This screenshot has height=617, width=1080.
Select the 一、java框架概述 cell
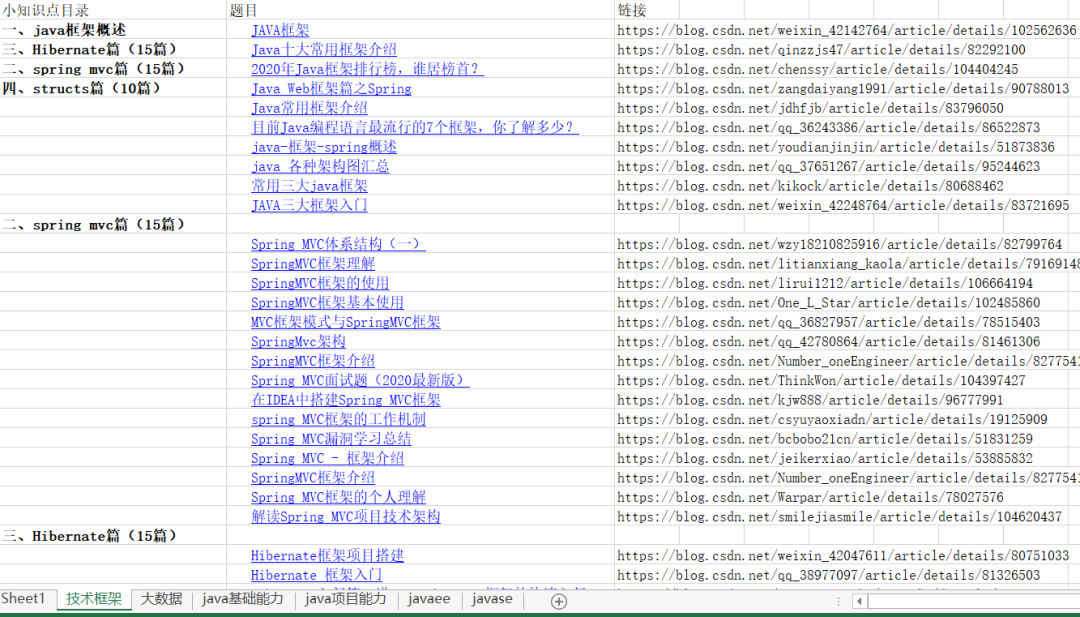[113, 30]
